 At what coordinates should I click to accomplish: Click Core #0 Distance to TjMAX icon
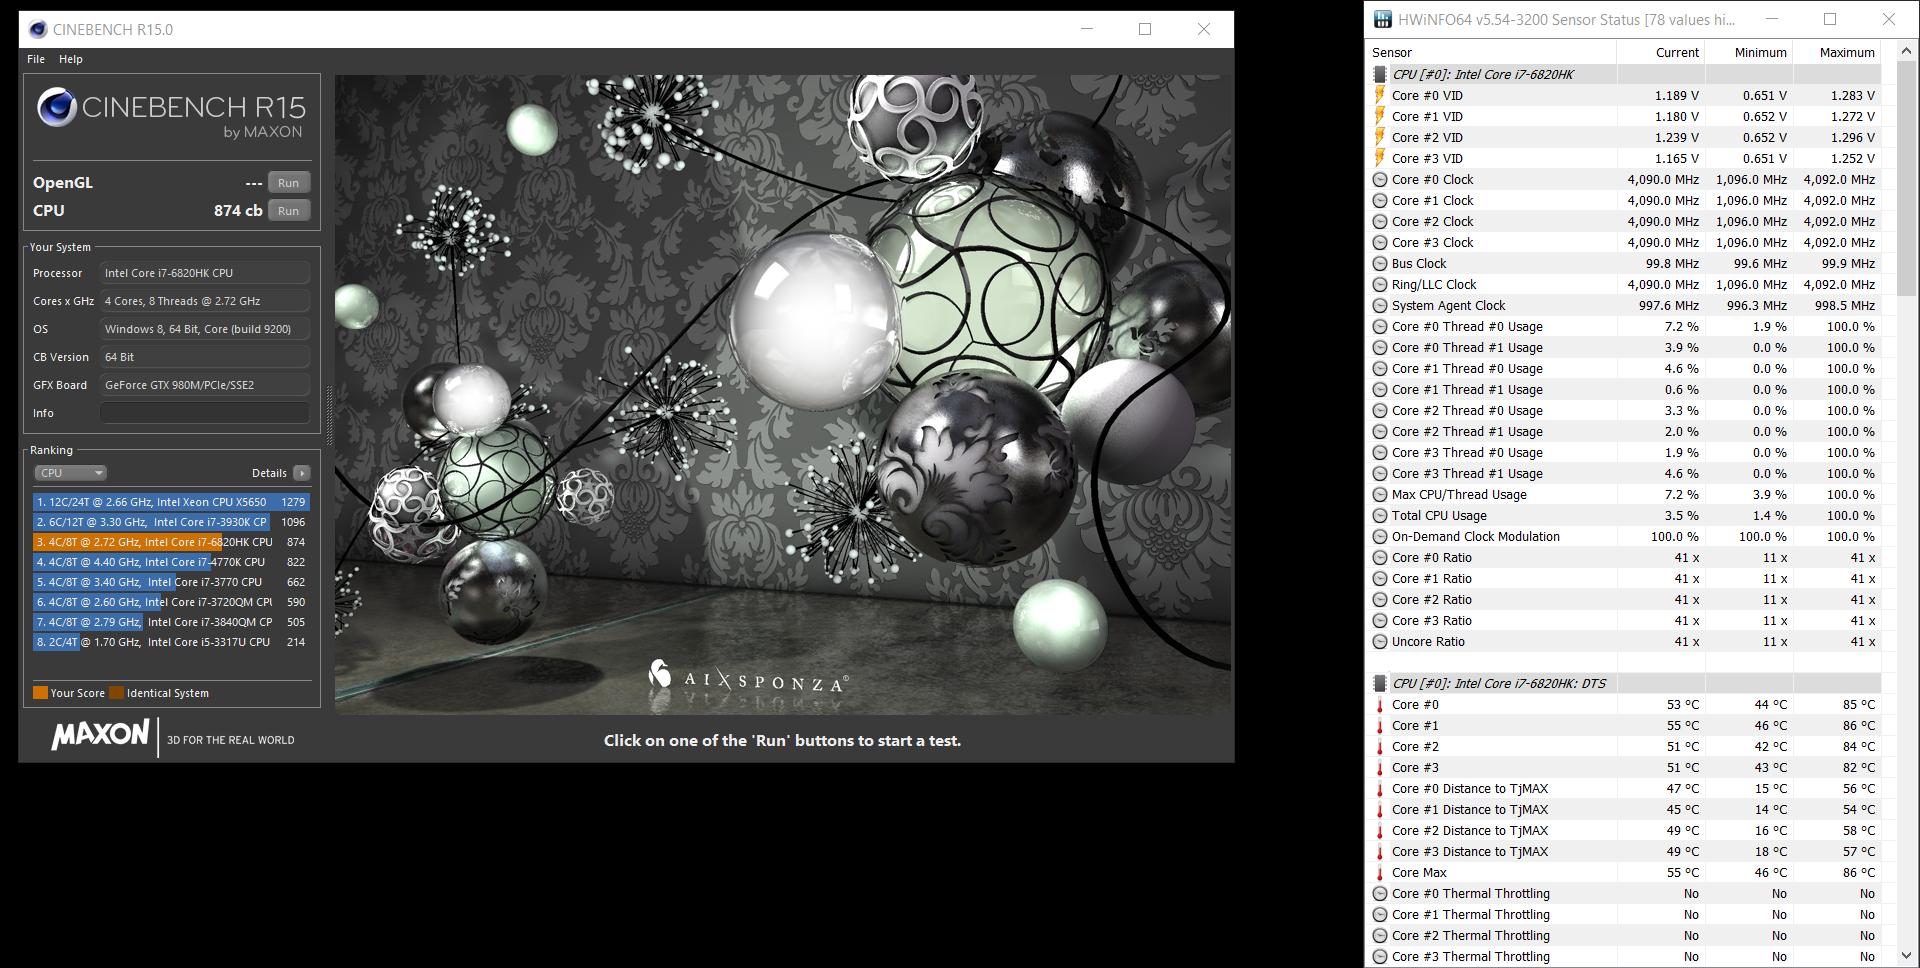(1380, 788)
